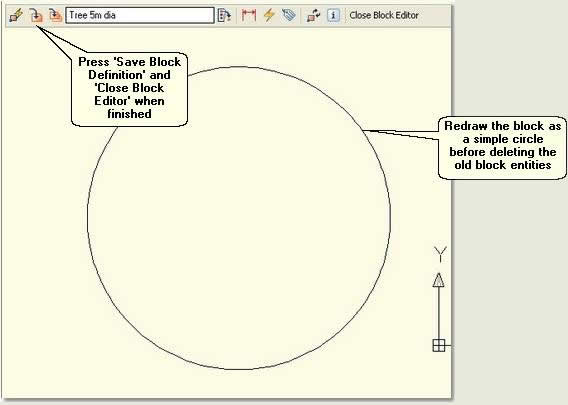568x405 pixels.
Task: Click the UCS origin square icon
Action: 439,346
